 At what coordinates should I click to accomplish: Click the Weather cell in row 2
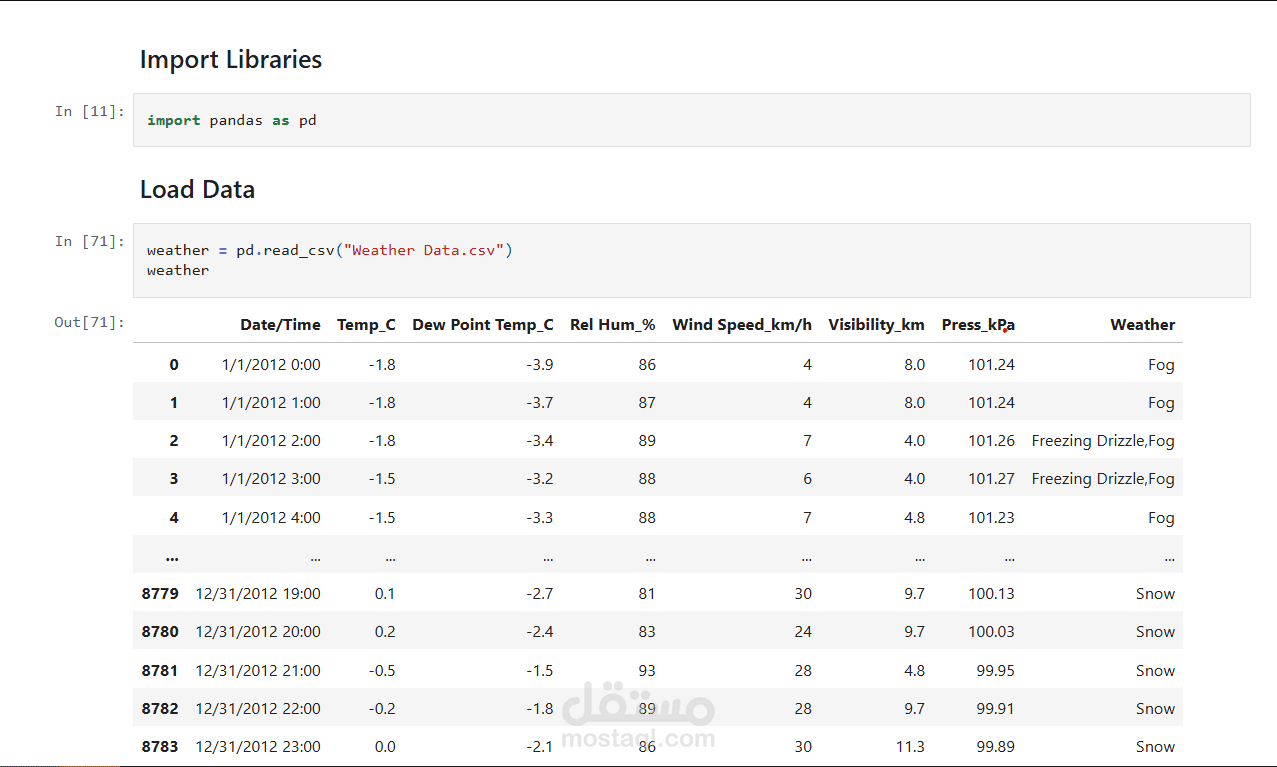1103,441
